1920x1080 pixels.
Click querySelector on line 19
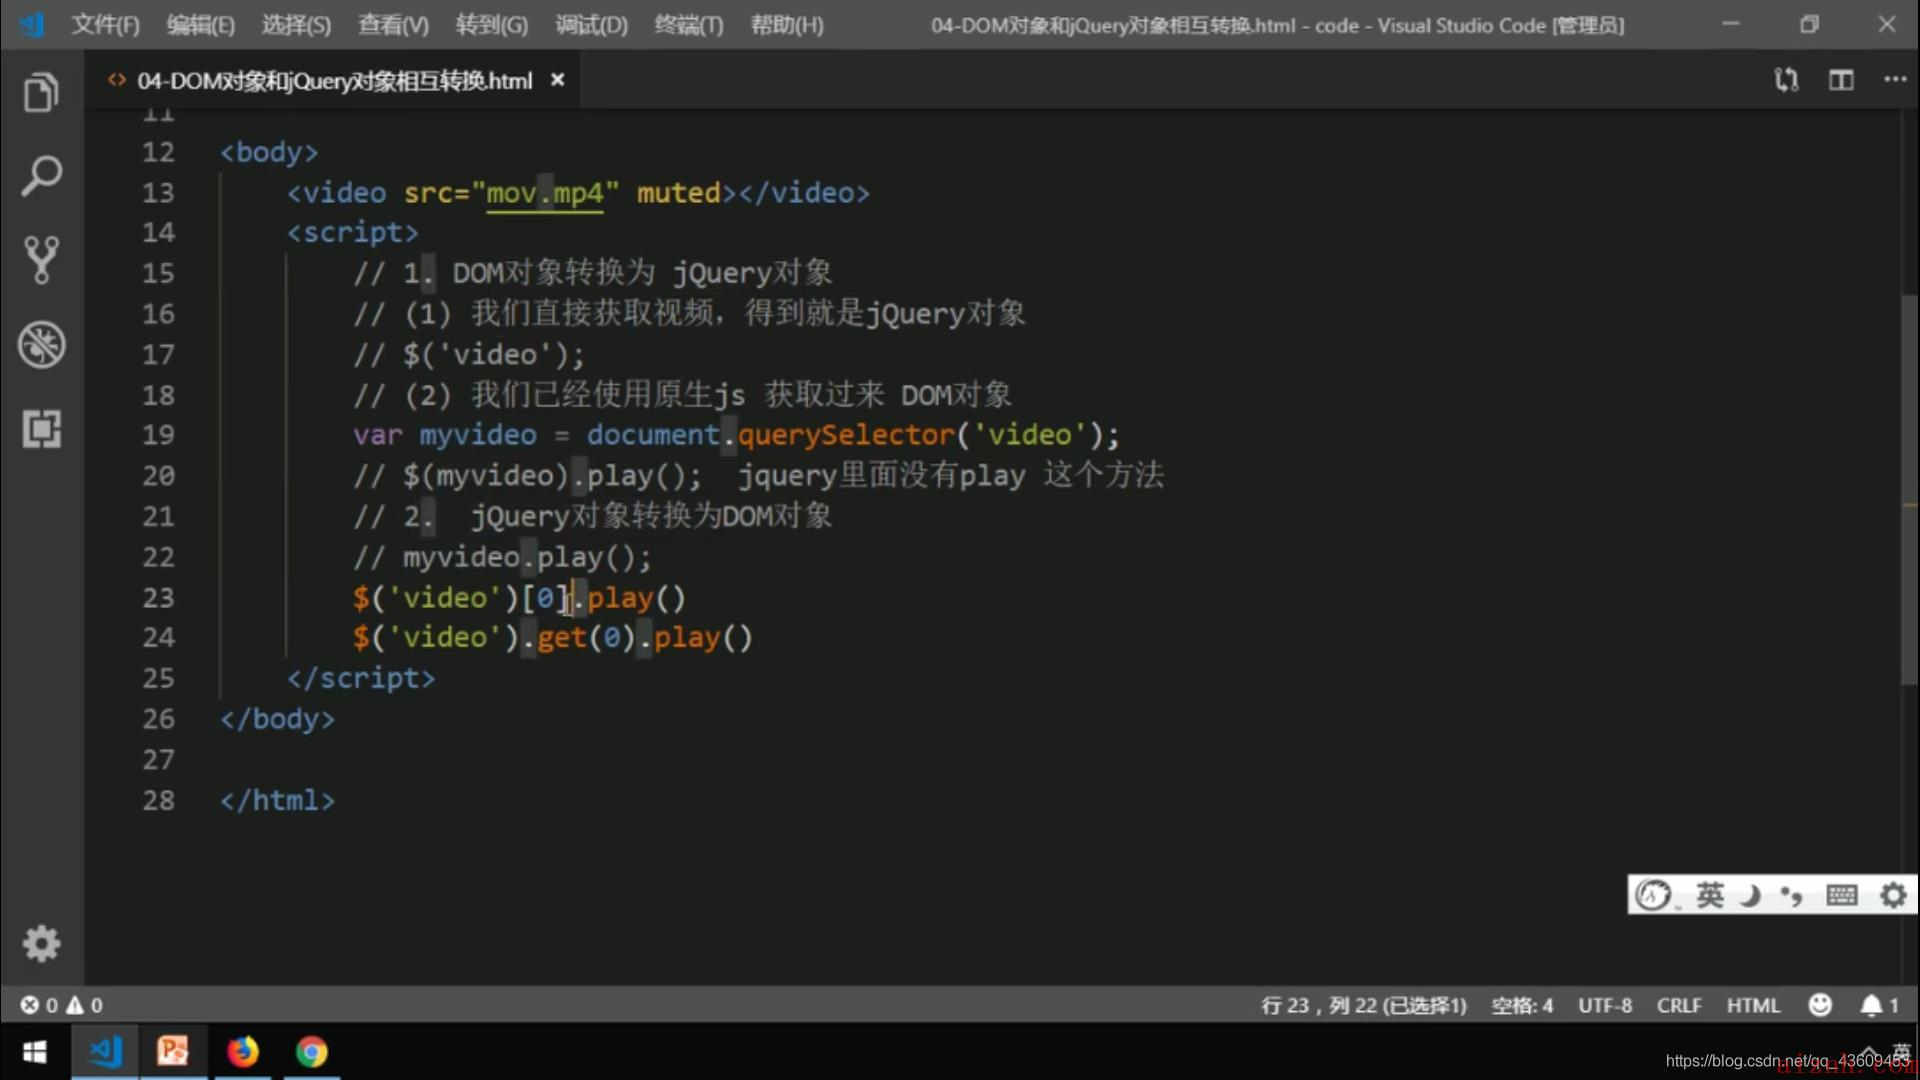(846, 435)
